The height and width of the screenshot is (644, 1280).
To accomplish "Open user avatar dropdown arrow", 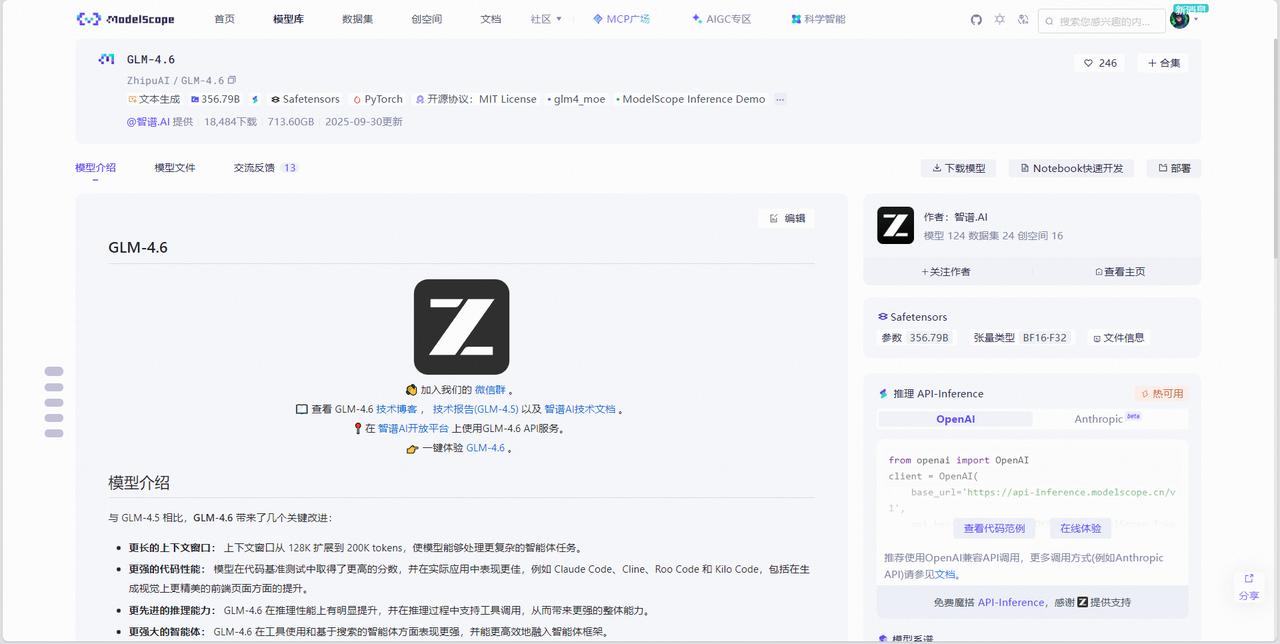I will tap(1196, 19).
